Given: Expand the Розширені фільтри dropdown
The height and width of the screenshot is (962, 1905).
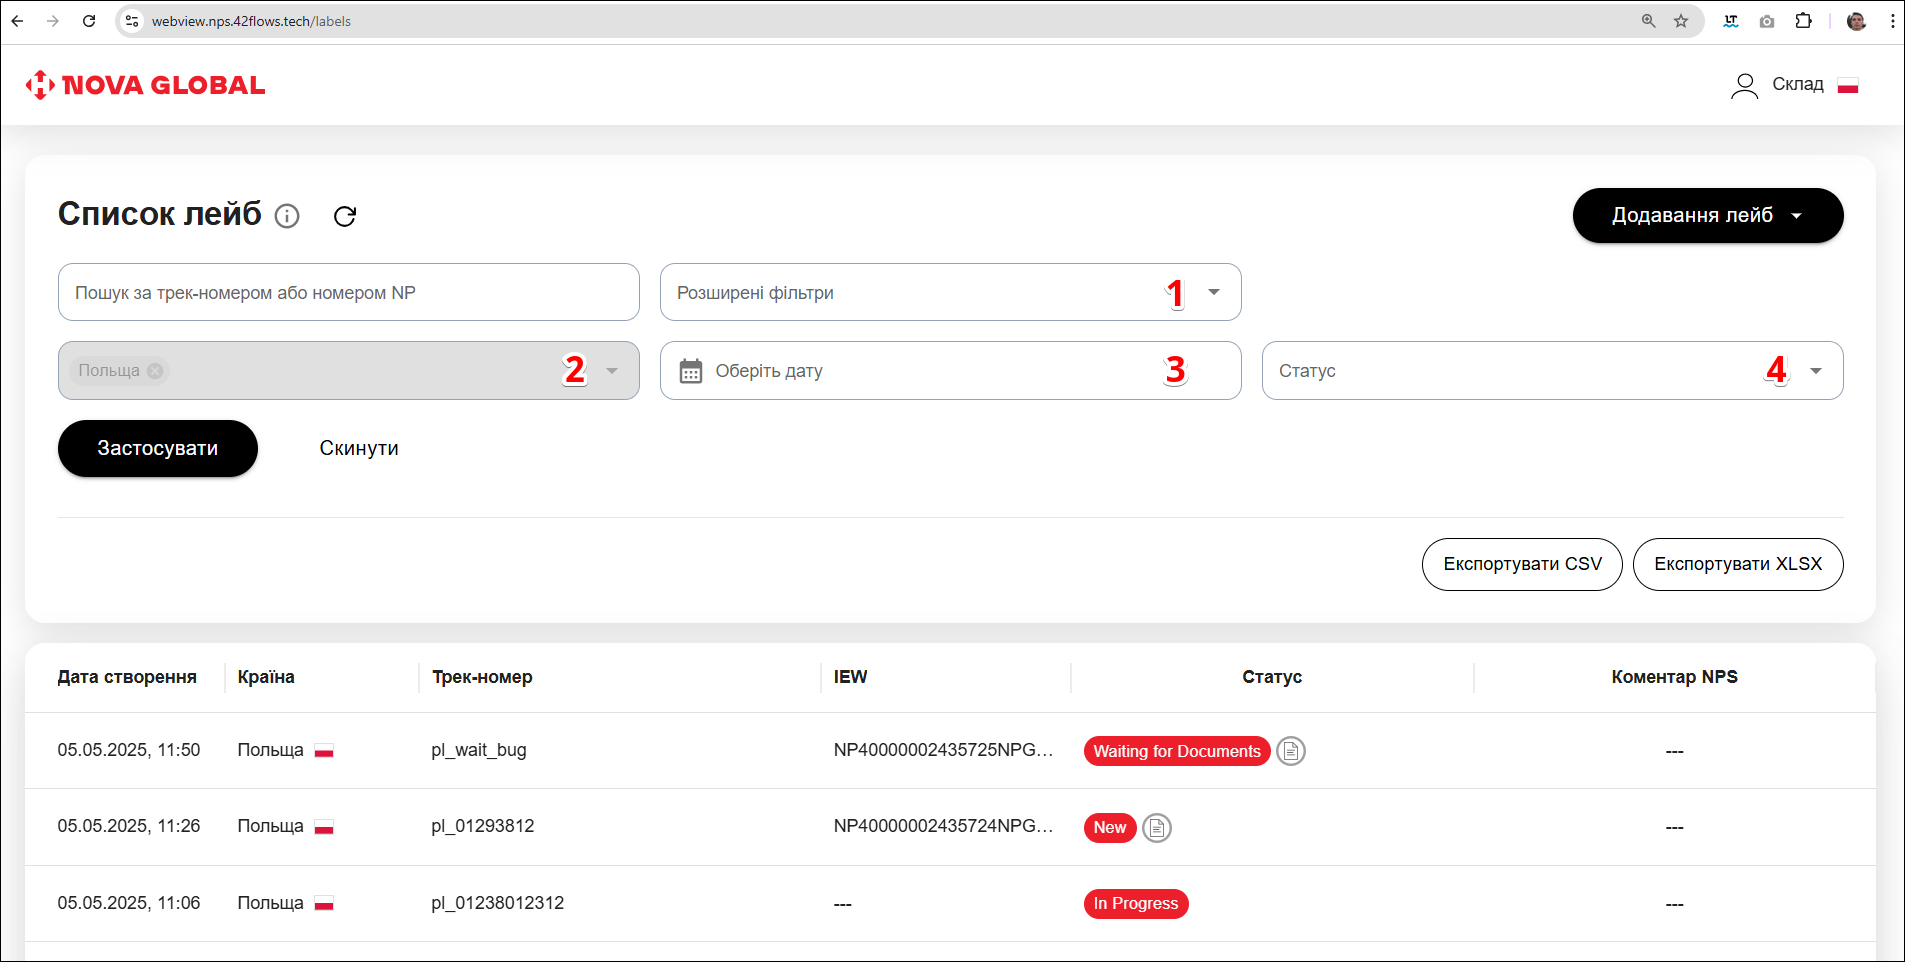Looking at the screenshot, I should pos(1214,292).
